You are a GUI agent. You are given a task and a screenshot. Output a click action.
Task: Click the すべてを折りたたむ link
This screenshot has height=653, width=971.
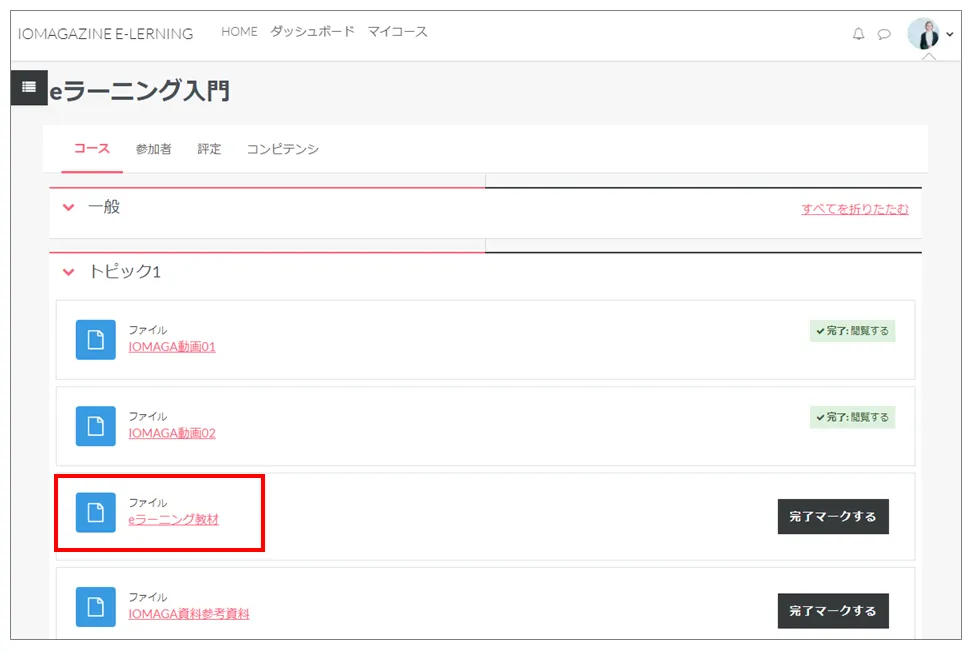pyautogui.click(x=854, y=210)
